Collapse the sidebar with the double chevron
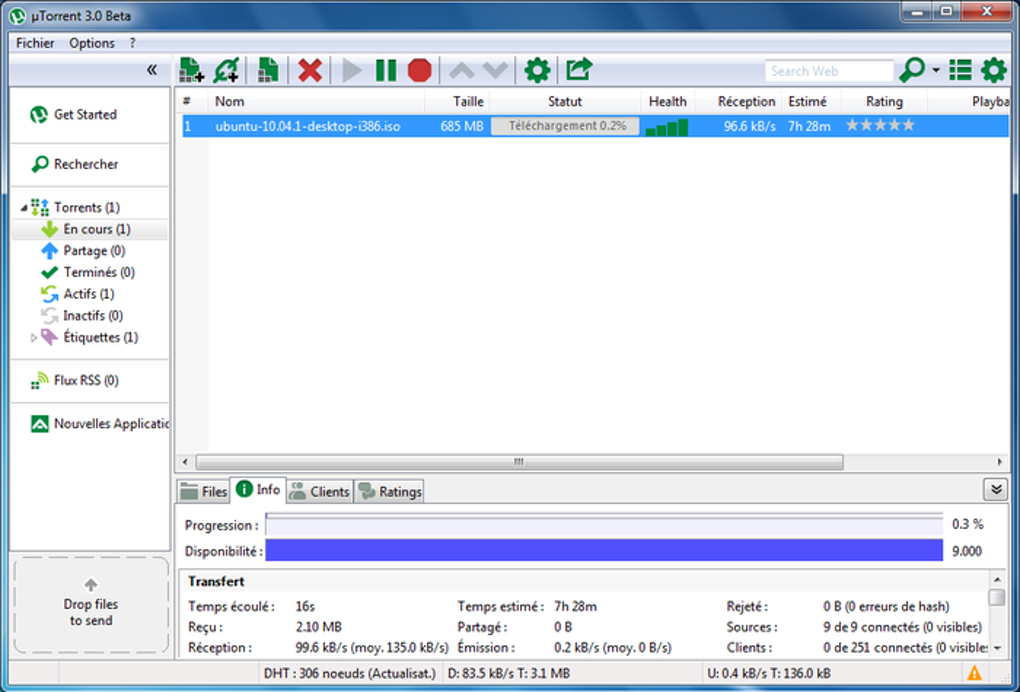Screen dimensions: 1020x692 (152, 70)
